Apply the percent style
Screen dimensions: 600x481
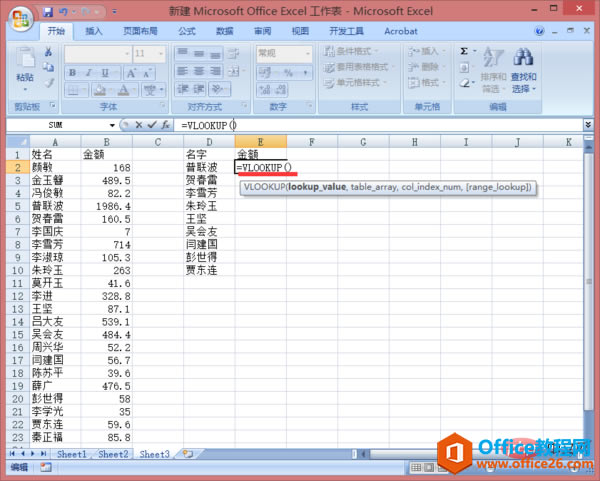coord(288,72)
